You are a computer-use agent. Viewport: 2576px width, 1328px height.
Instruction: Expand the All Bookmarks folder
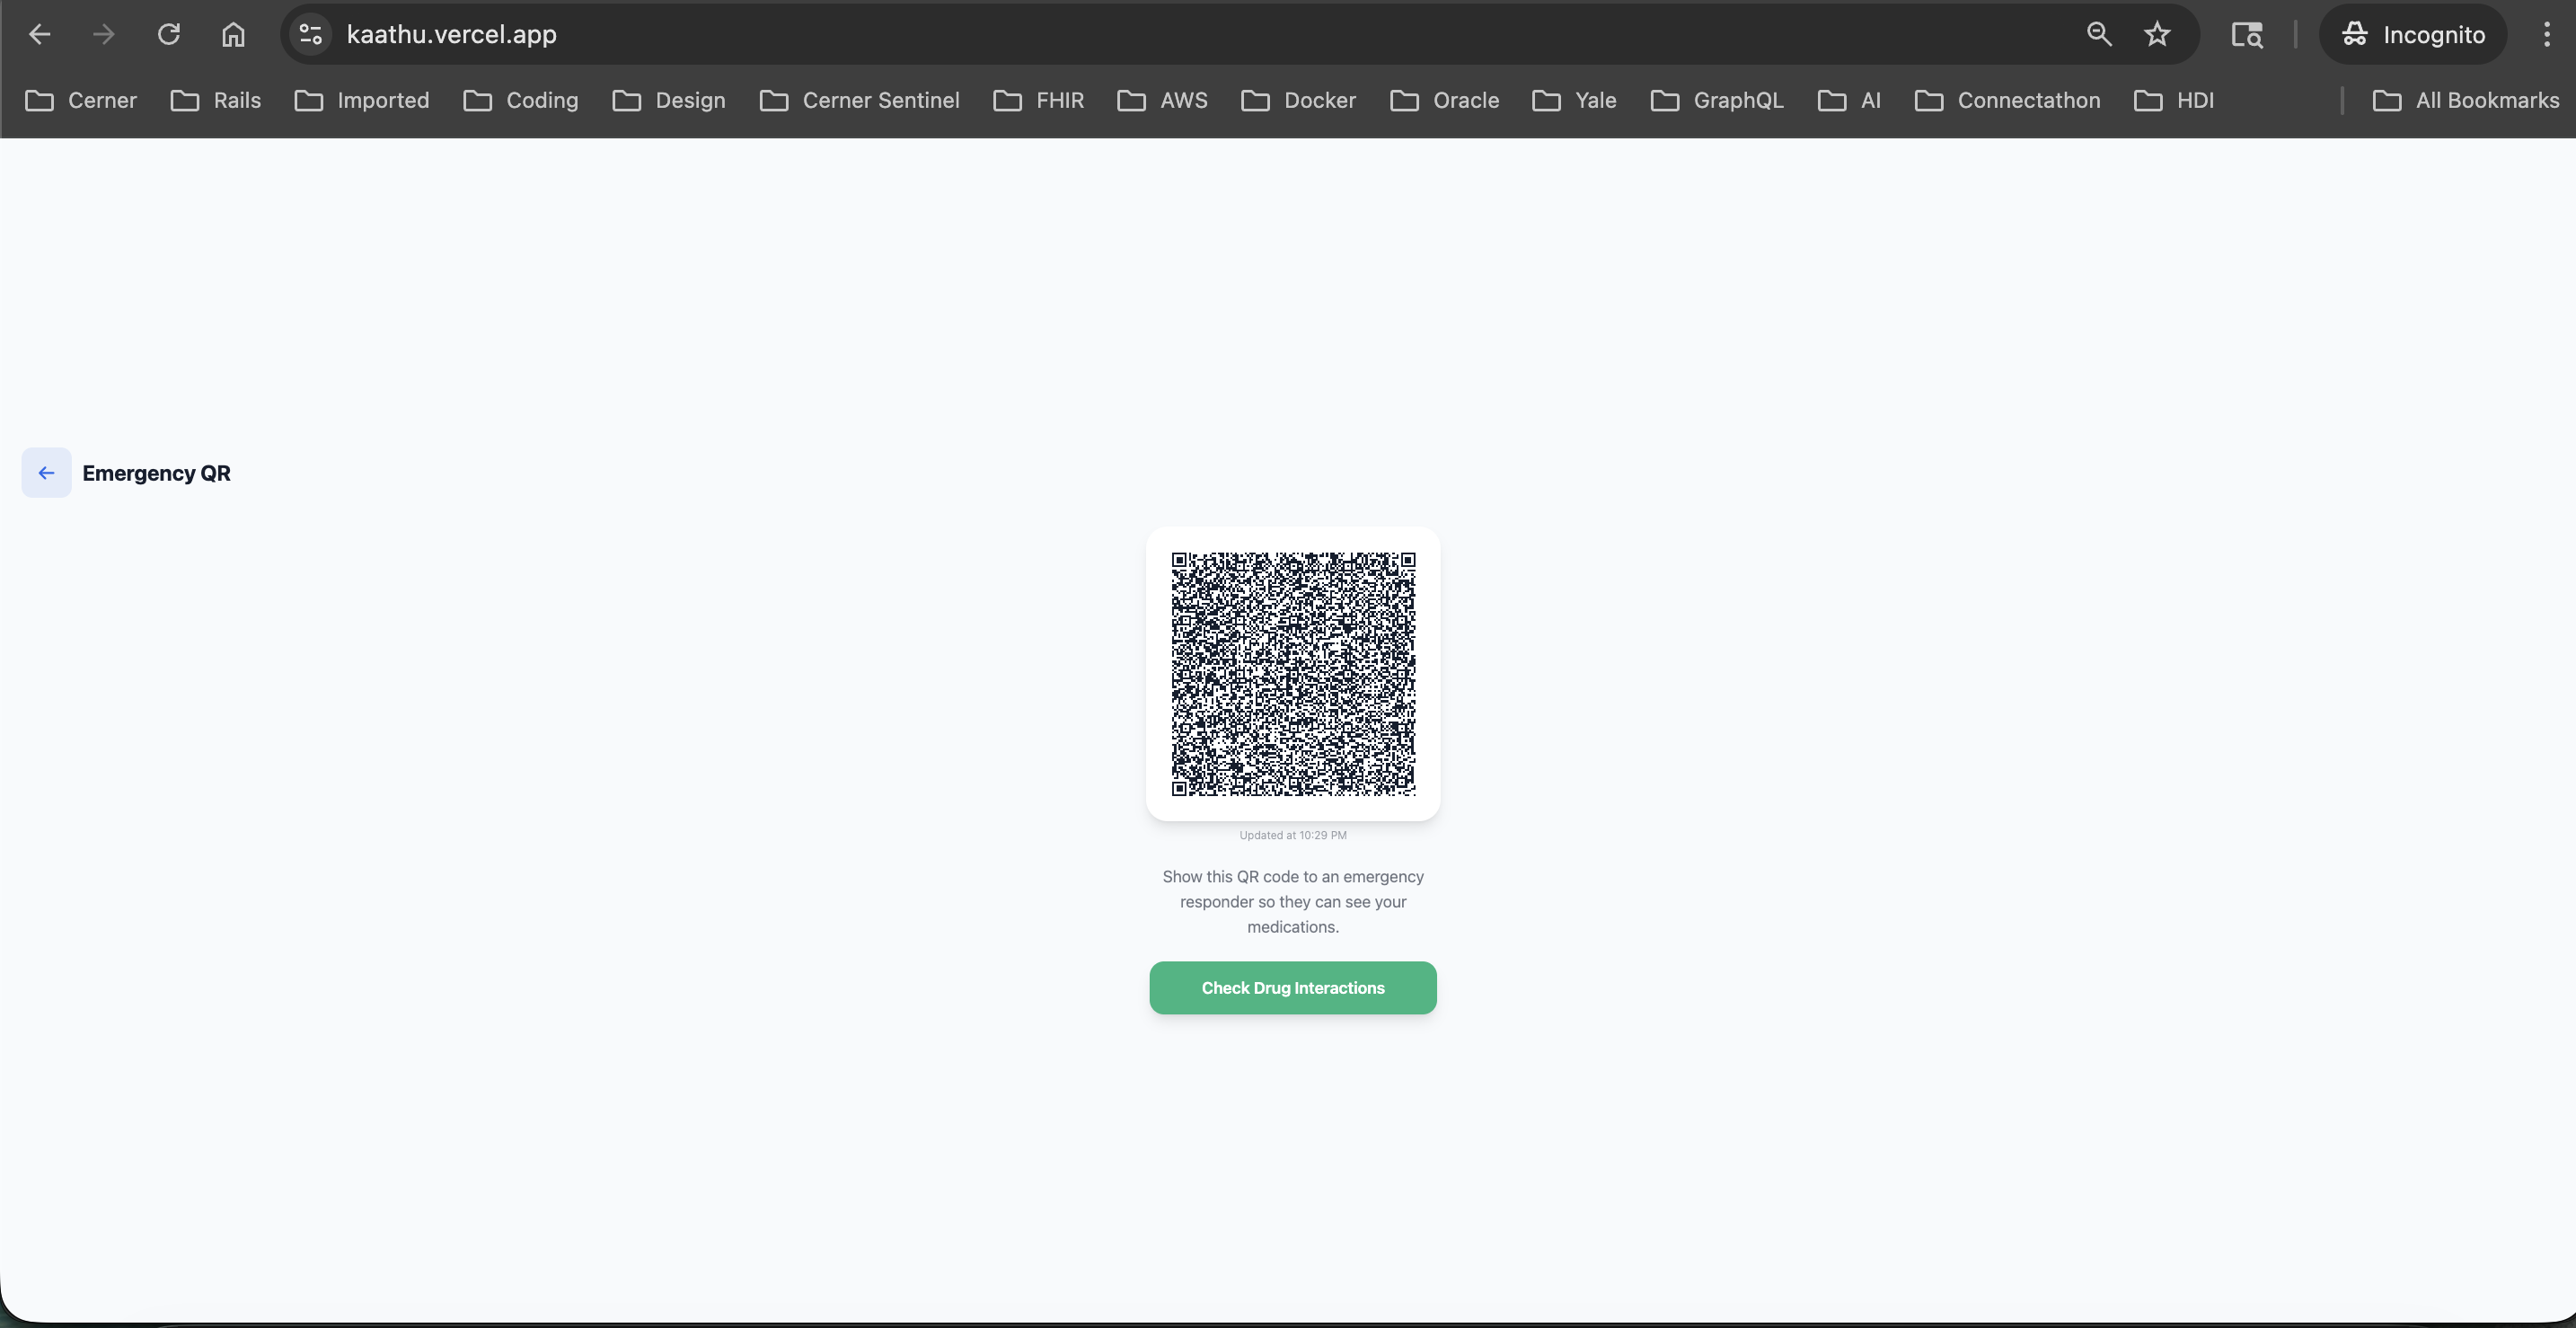2466,101
